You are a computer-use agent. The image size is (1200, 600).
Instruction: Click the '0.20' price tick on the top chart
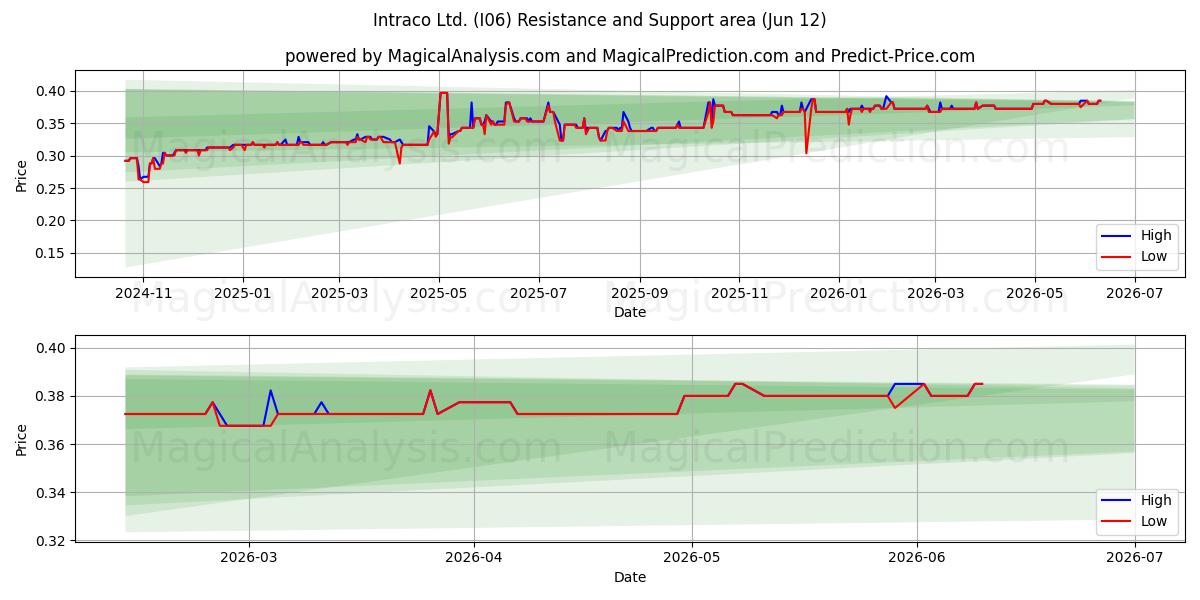coord(53,221)
